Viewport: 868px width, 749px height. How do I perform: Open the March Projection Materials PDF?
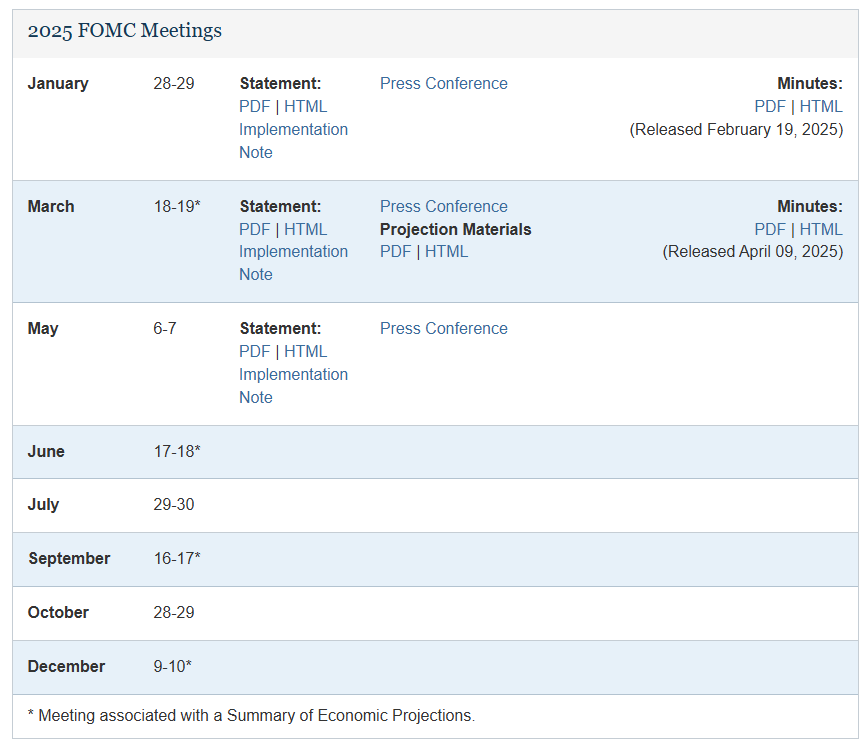coord(395,251)
